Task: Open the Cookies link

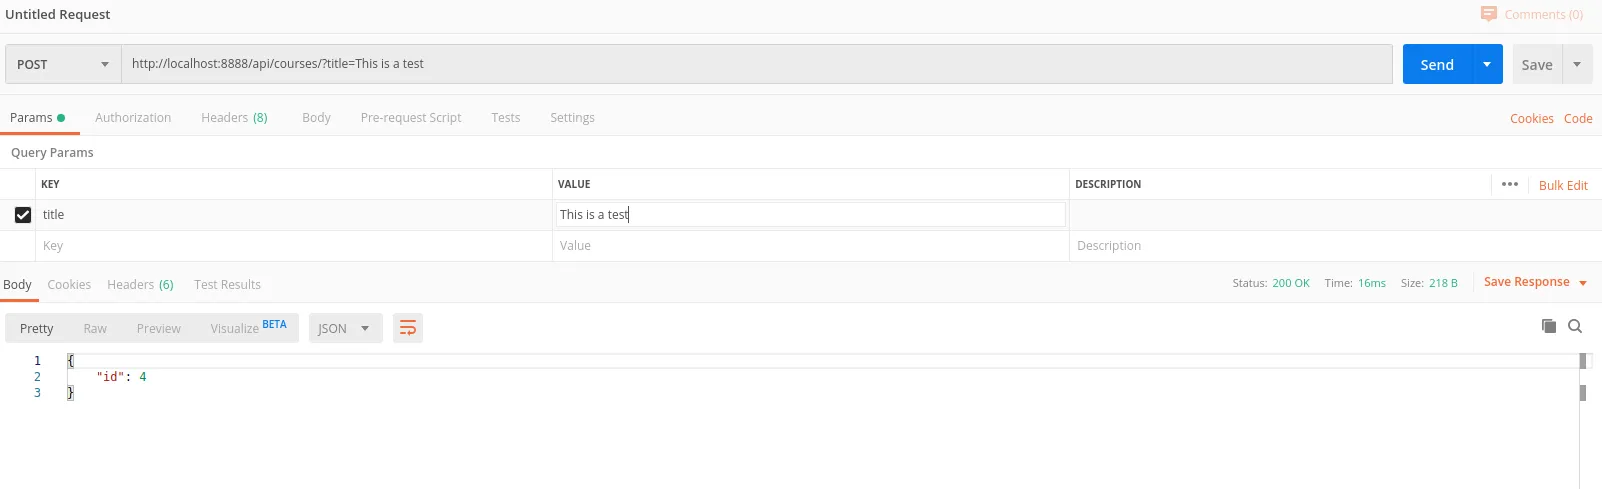Action: (1531, 118)
